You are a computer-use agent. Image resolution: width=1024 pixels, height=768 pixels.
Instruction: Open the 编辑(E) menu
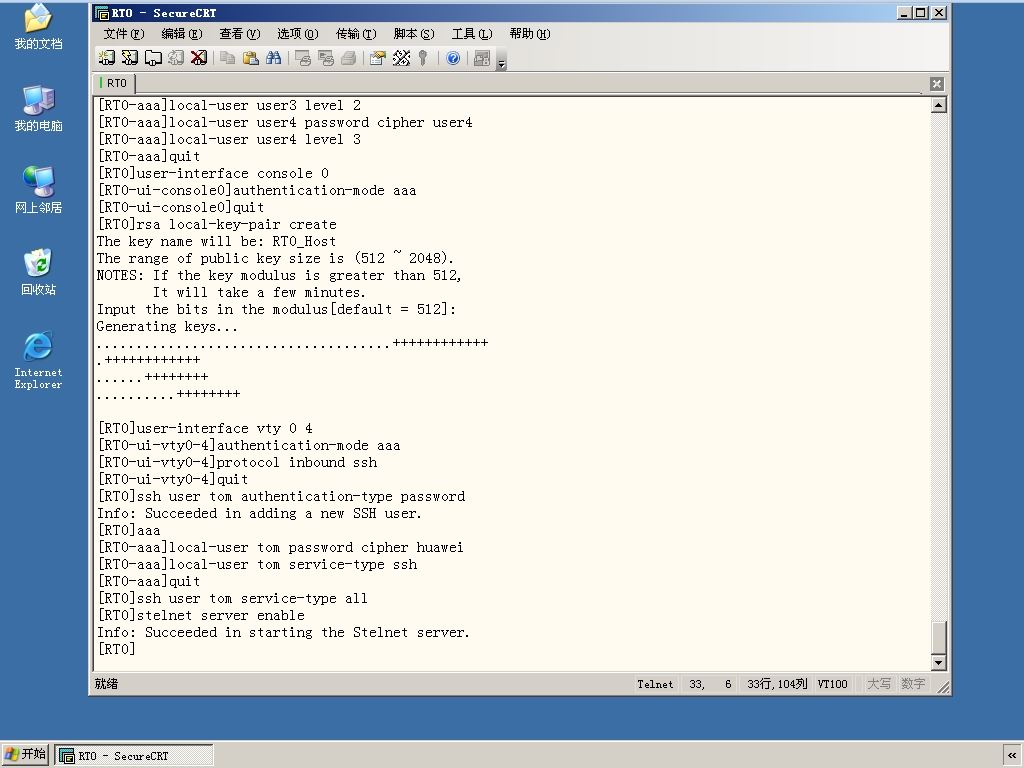tap(182, 33)
